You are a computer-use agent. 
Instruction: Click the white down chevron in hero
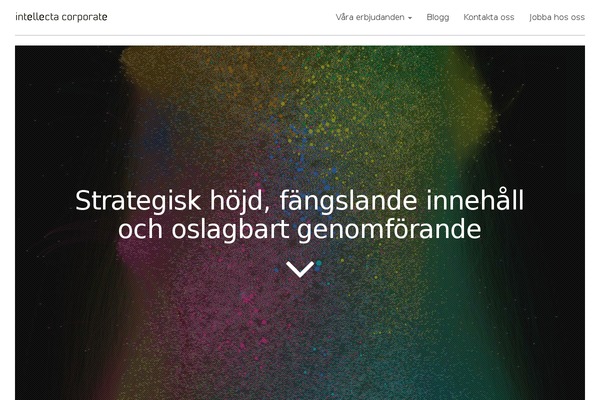[x=300, y=269]
